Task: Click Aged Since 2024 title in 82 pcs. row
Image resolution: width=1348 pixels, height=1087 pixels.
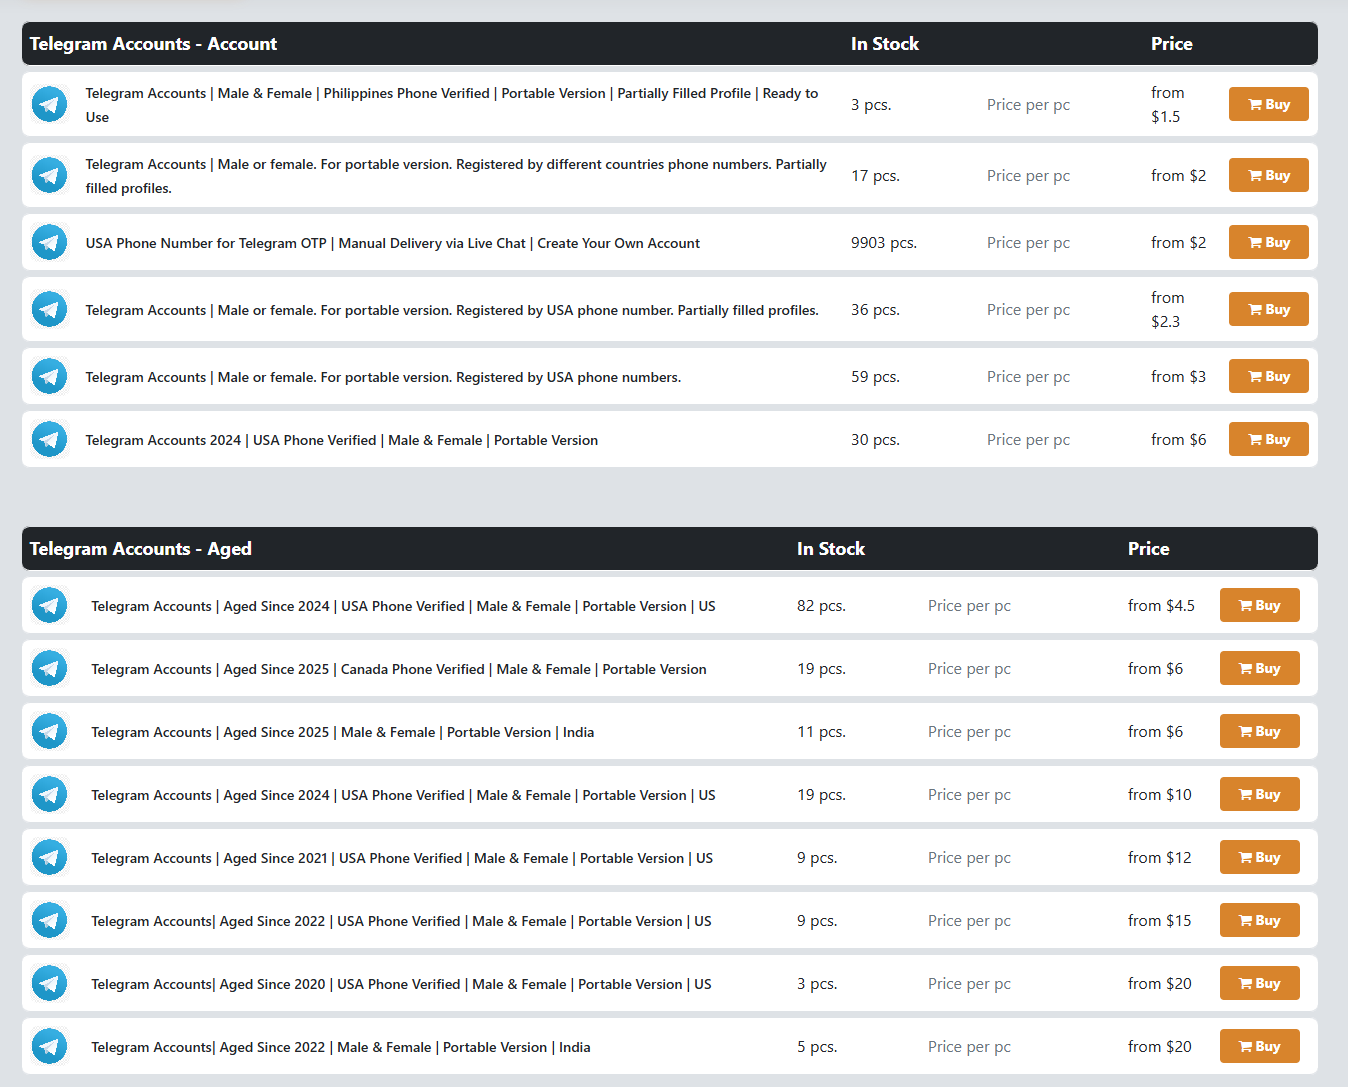Action: 403,606
